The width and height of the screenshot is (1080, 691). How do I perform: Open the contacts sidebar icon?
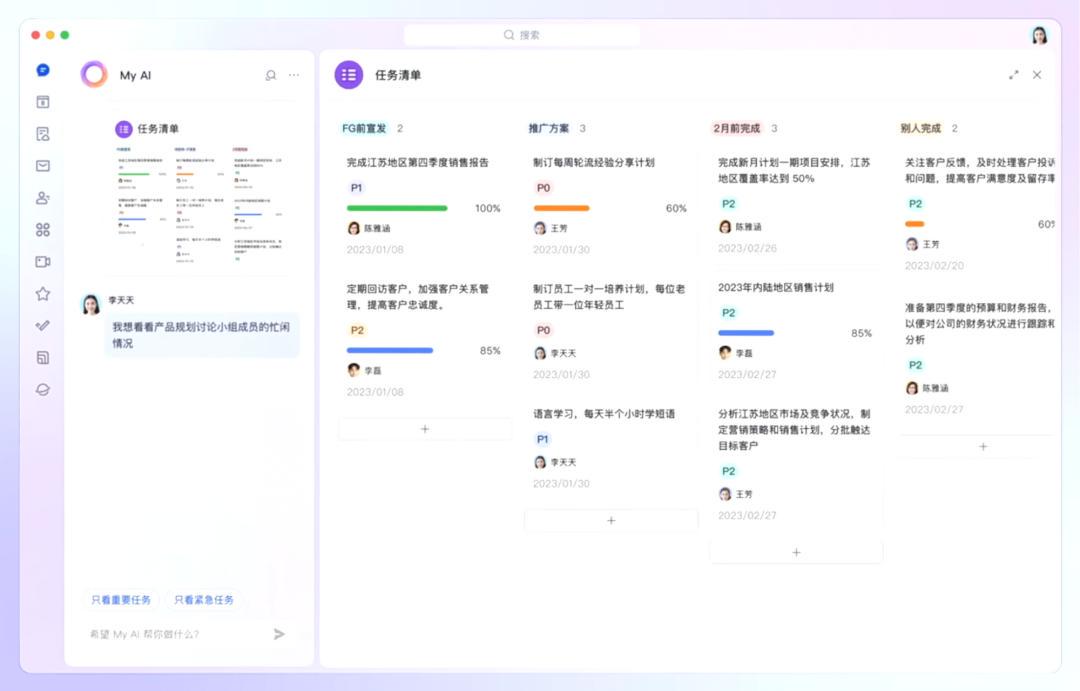(43, 198)
